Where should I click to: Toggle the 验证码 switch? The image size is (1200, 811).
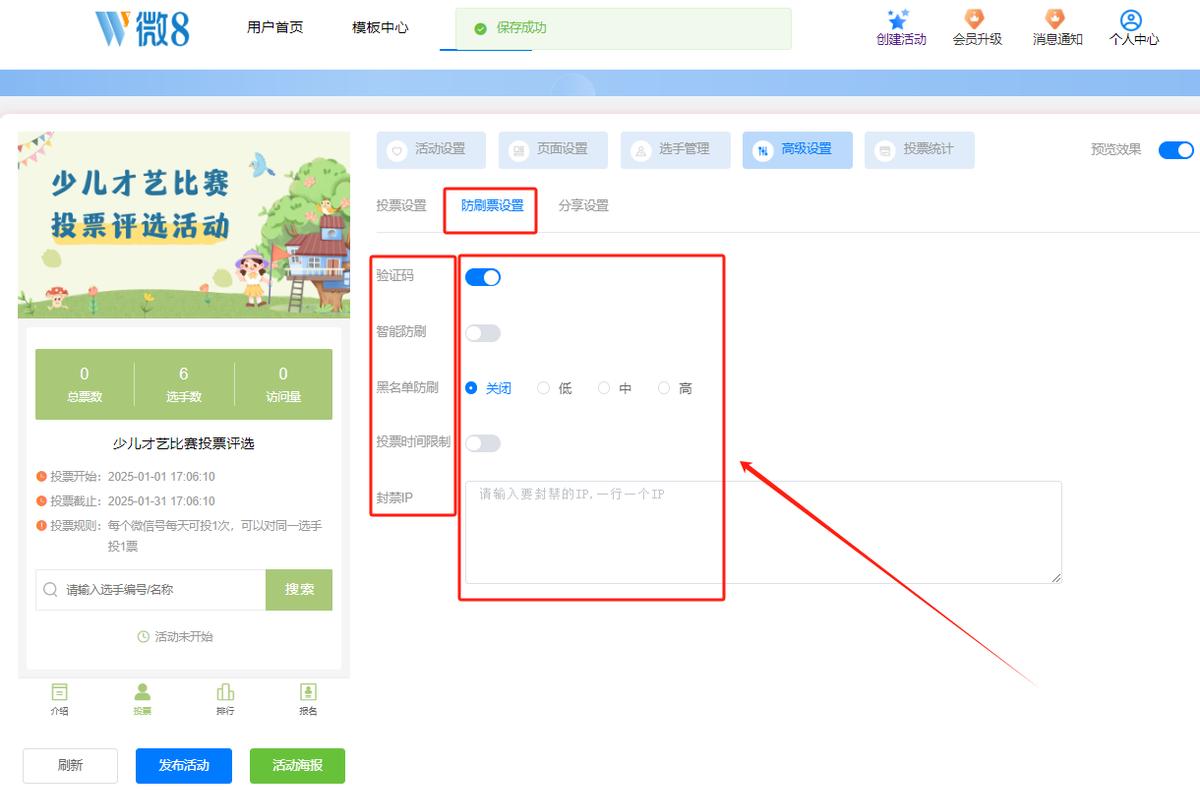482,277
